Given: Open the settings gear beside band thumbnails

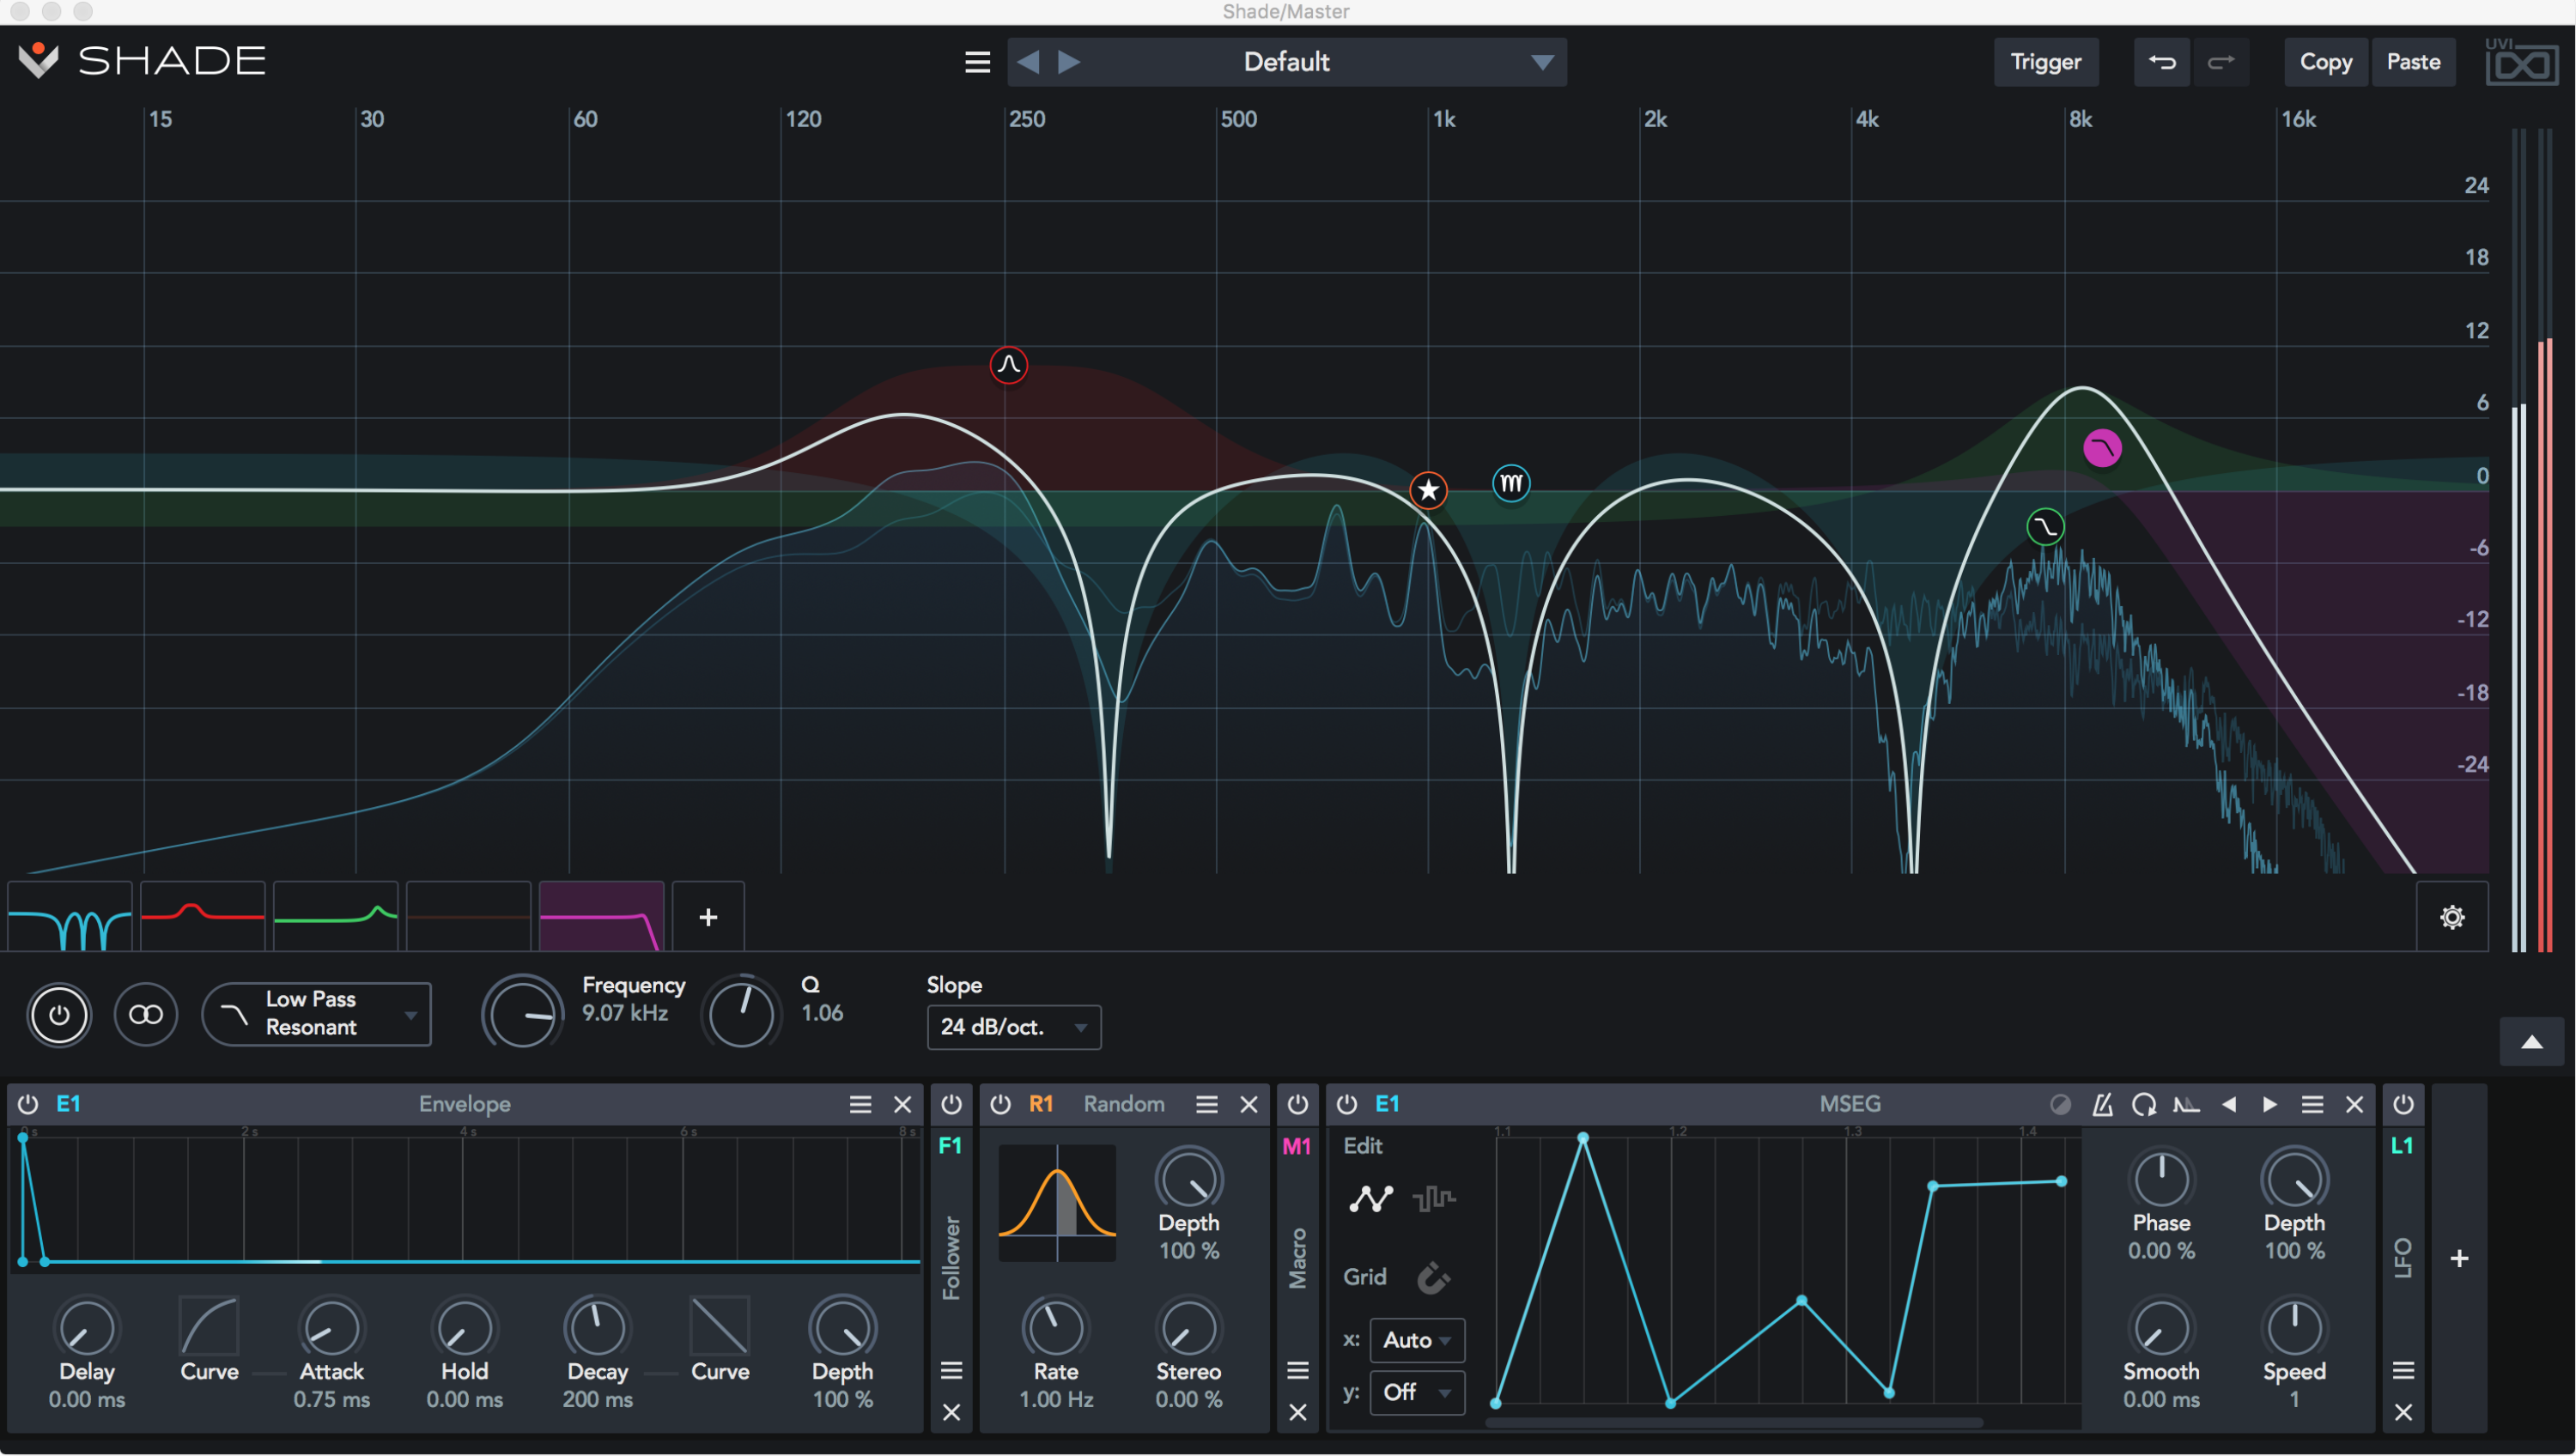Looking at the screenshot, I should click(x=2452, y=916).
